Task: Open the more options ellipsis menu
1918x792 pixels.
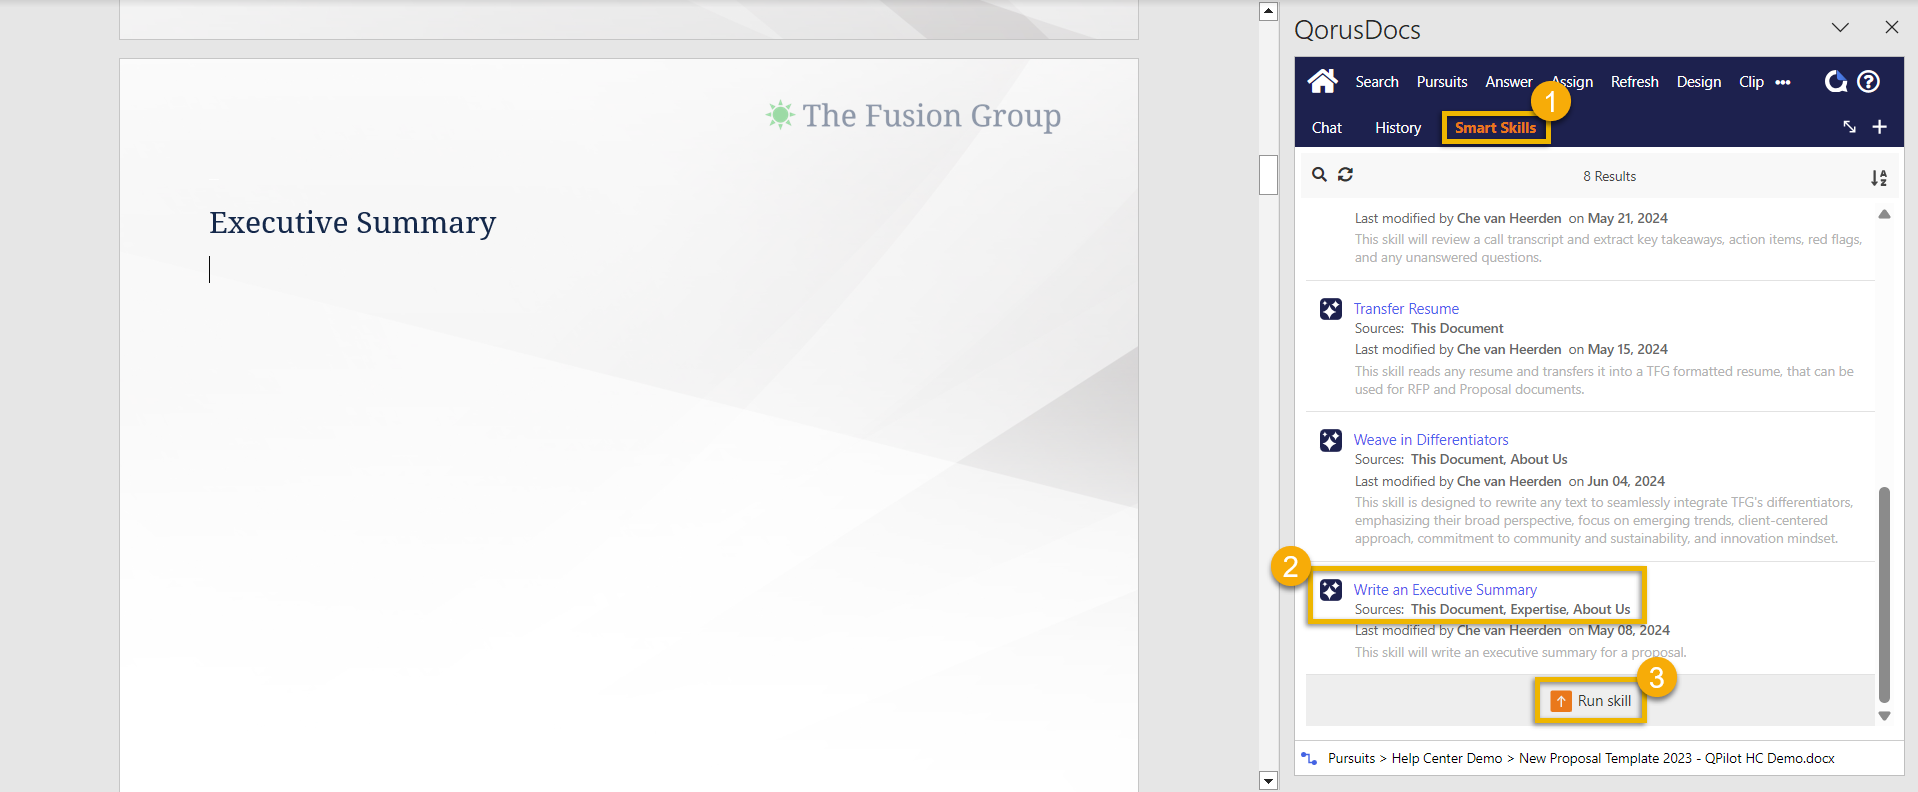Action: click(1783, 82)
